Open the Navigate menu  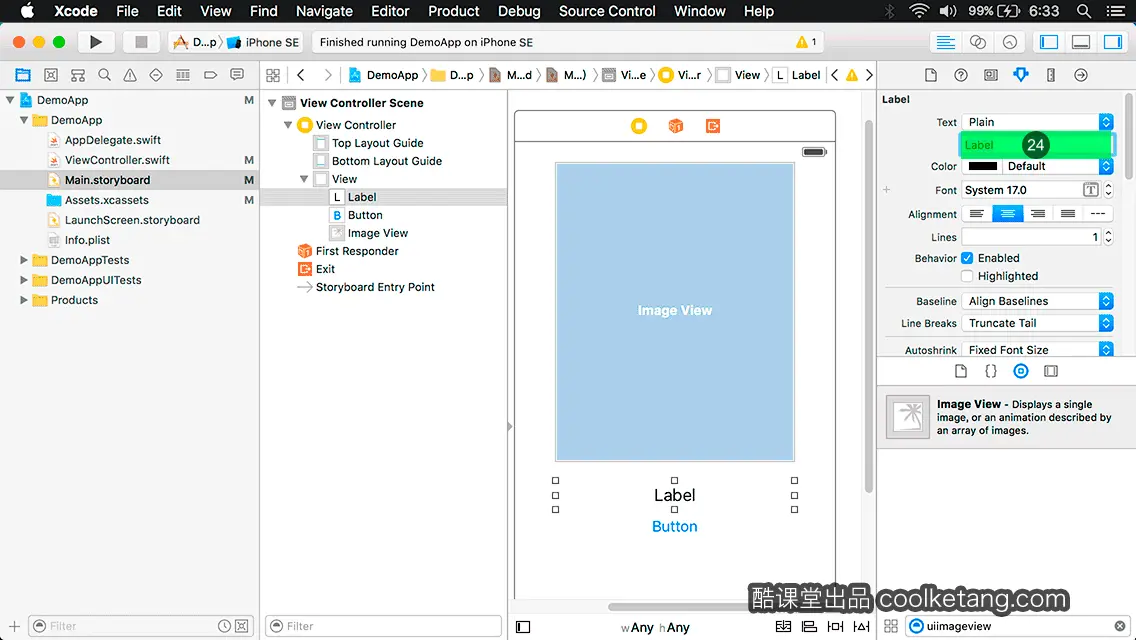coord(324,11)
